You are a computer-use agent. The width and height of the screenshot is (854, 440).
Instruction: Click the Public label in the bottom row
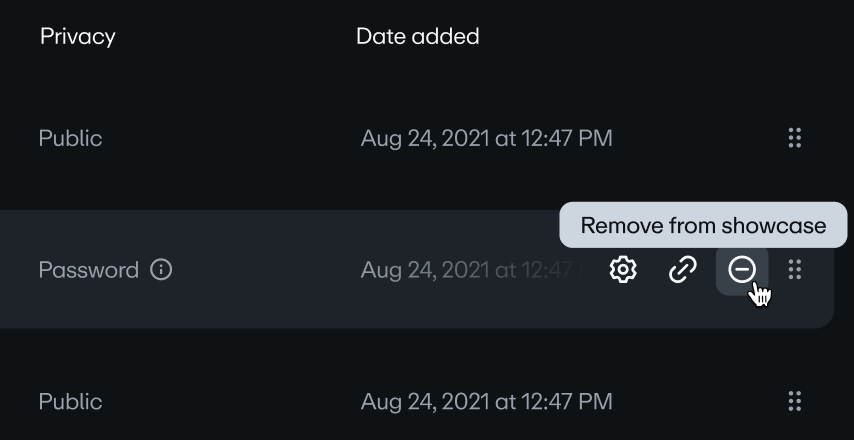click(x=70, y=401)
